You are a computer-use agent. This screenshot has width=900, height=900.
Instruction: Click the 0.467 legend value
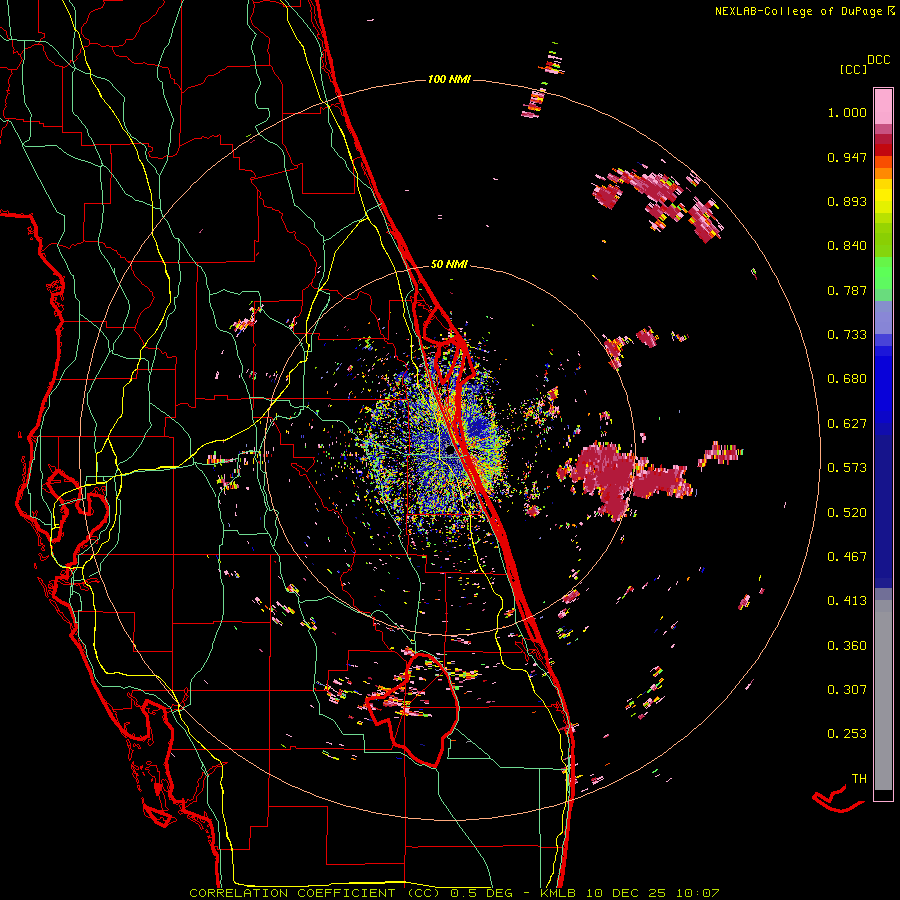(x=847, y=556)
